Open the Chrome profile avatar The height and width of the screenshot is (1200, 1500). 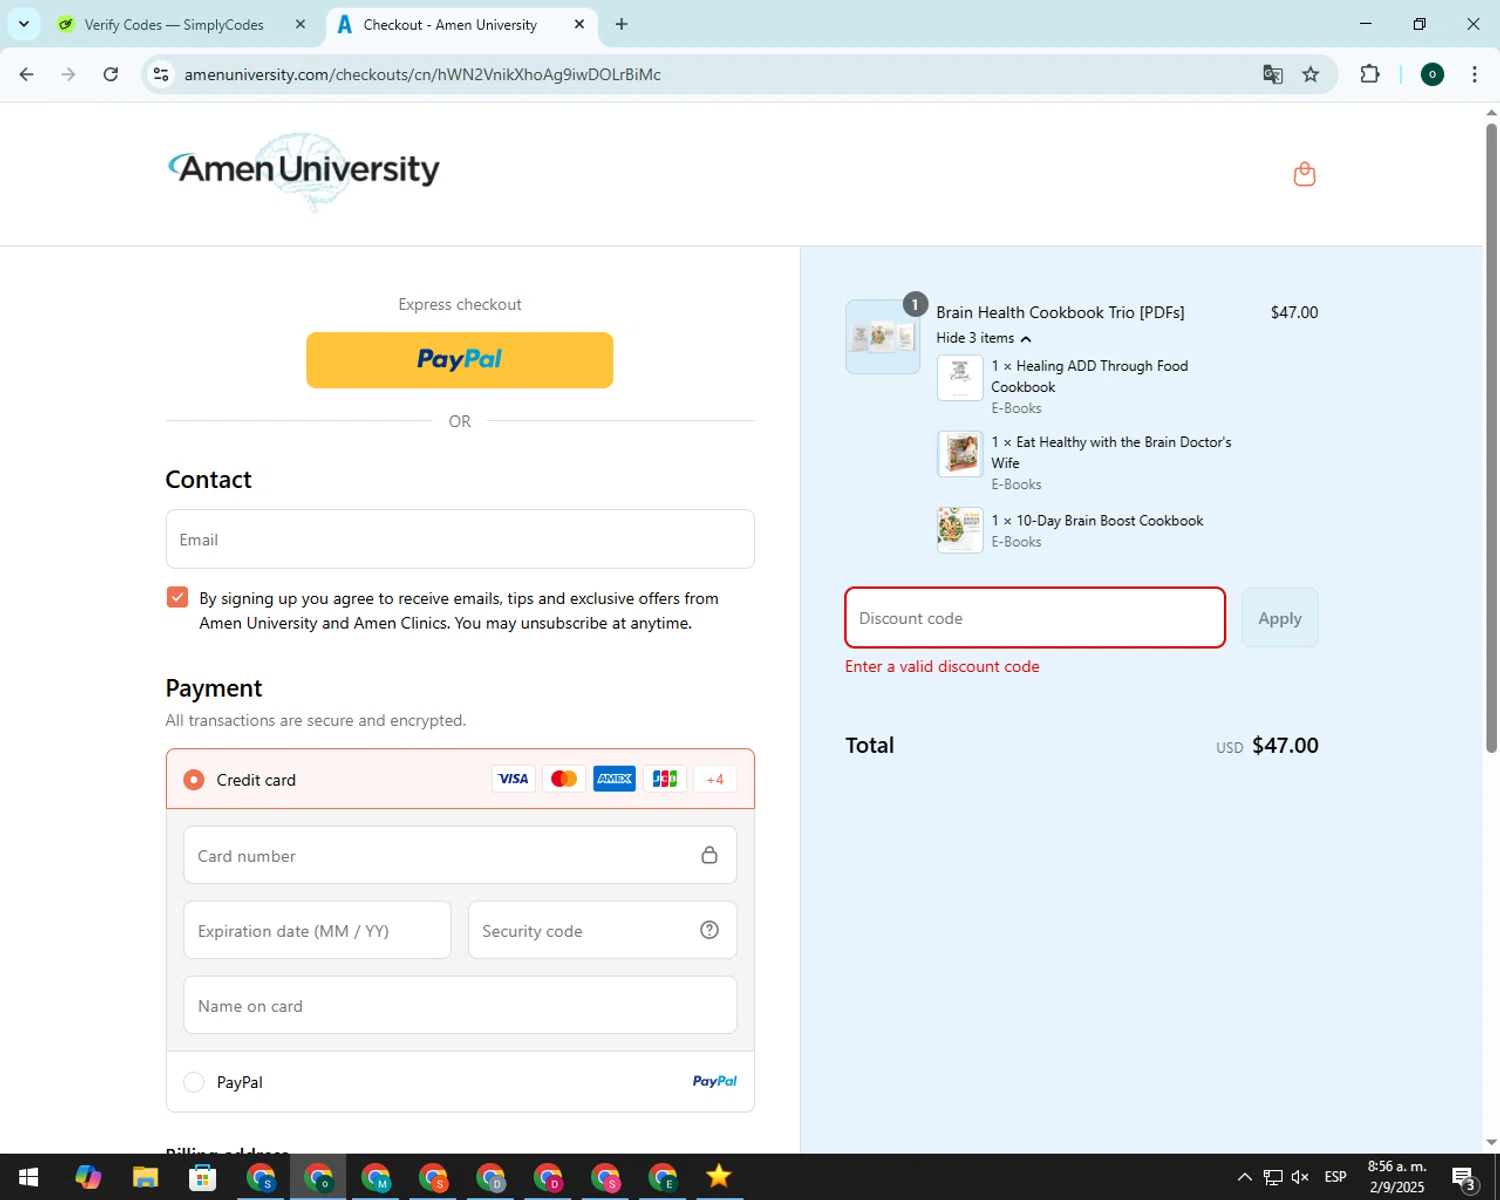pos(1432,74)
